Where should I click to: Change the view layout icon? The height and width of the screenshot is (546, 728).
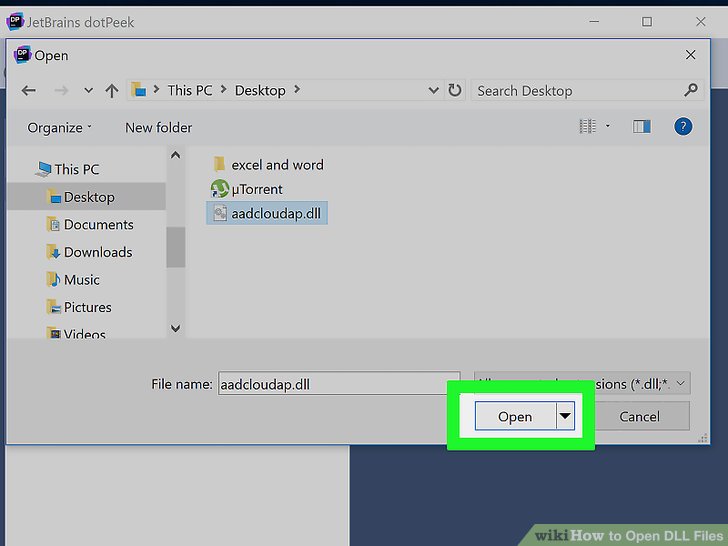pos(588,126)
